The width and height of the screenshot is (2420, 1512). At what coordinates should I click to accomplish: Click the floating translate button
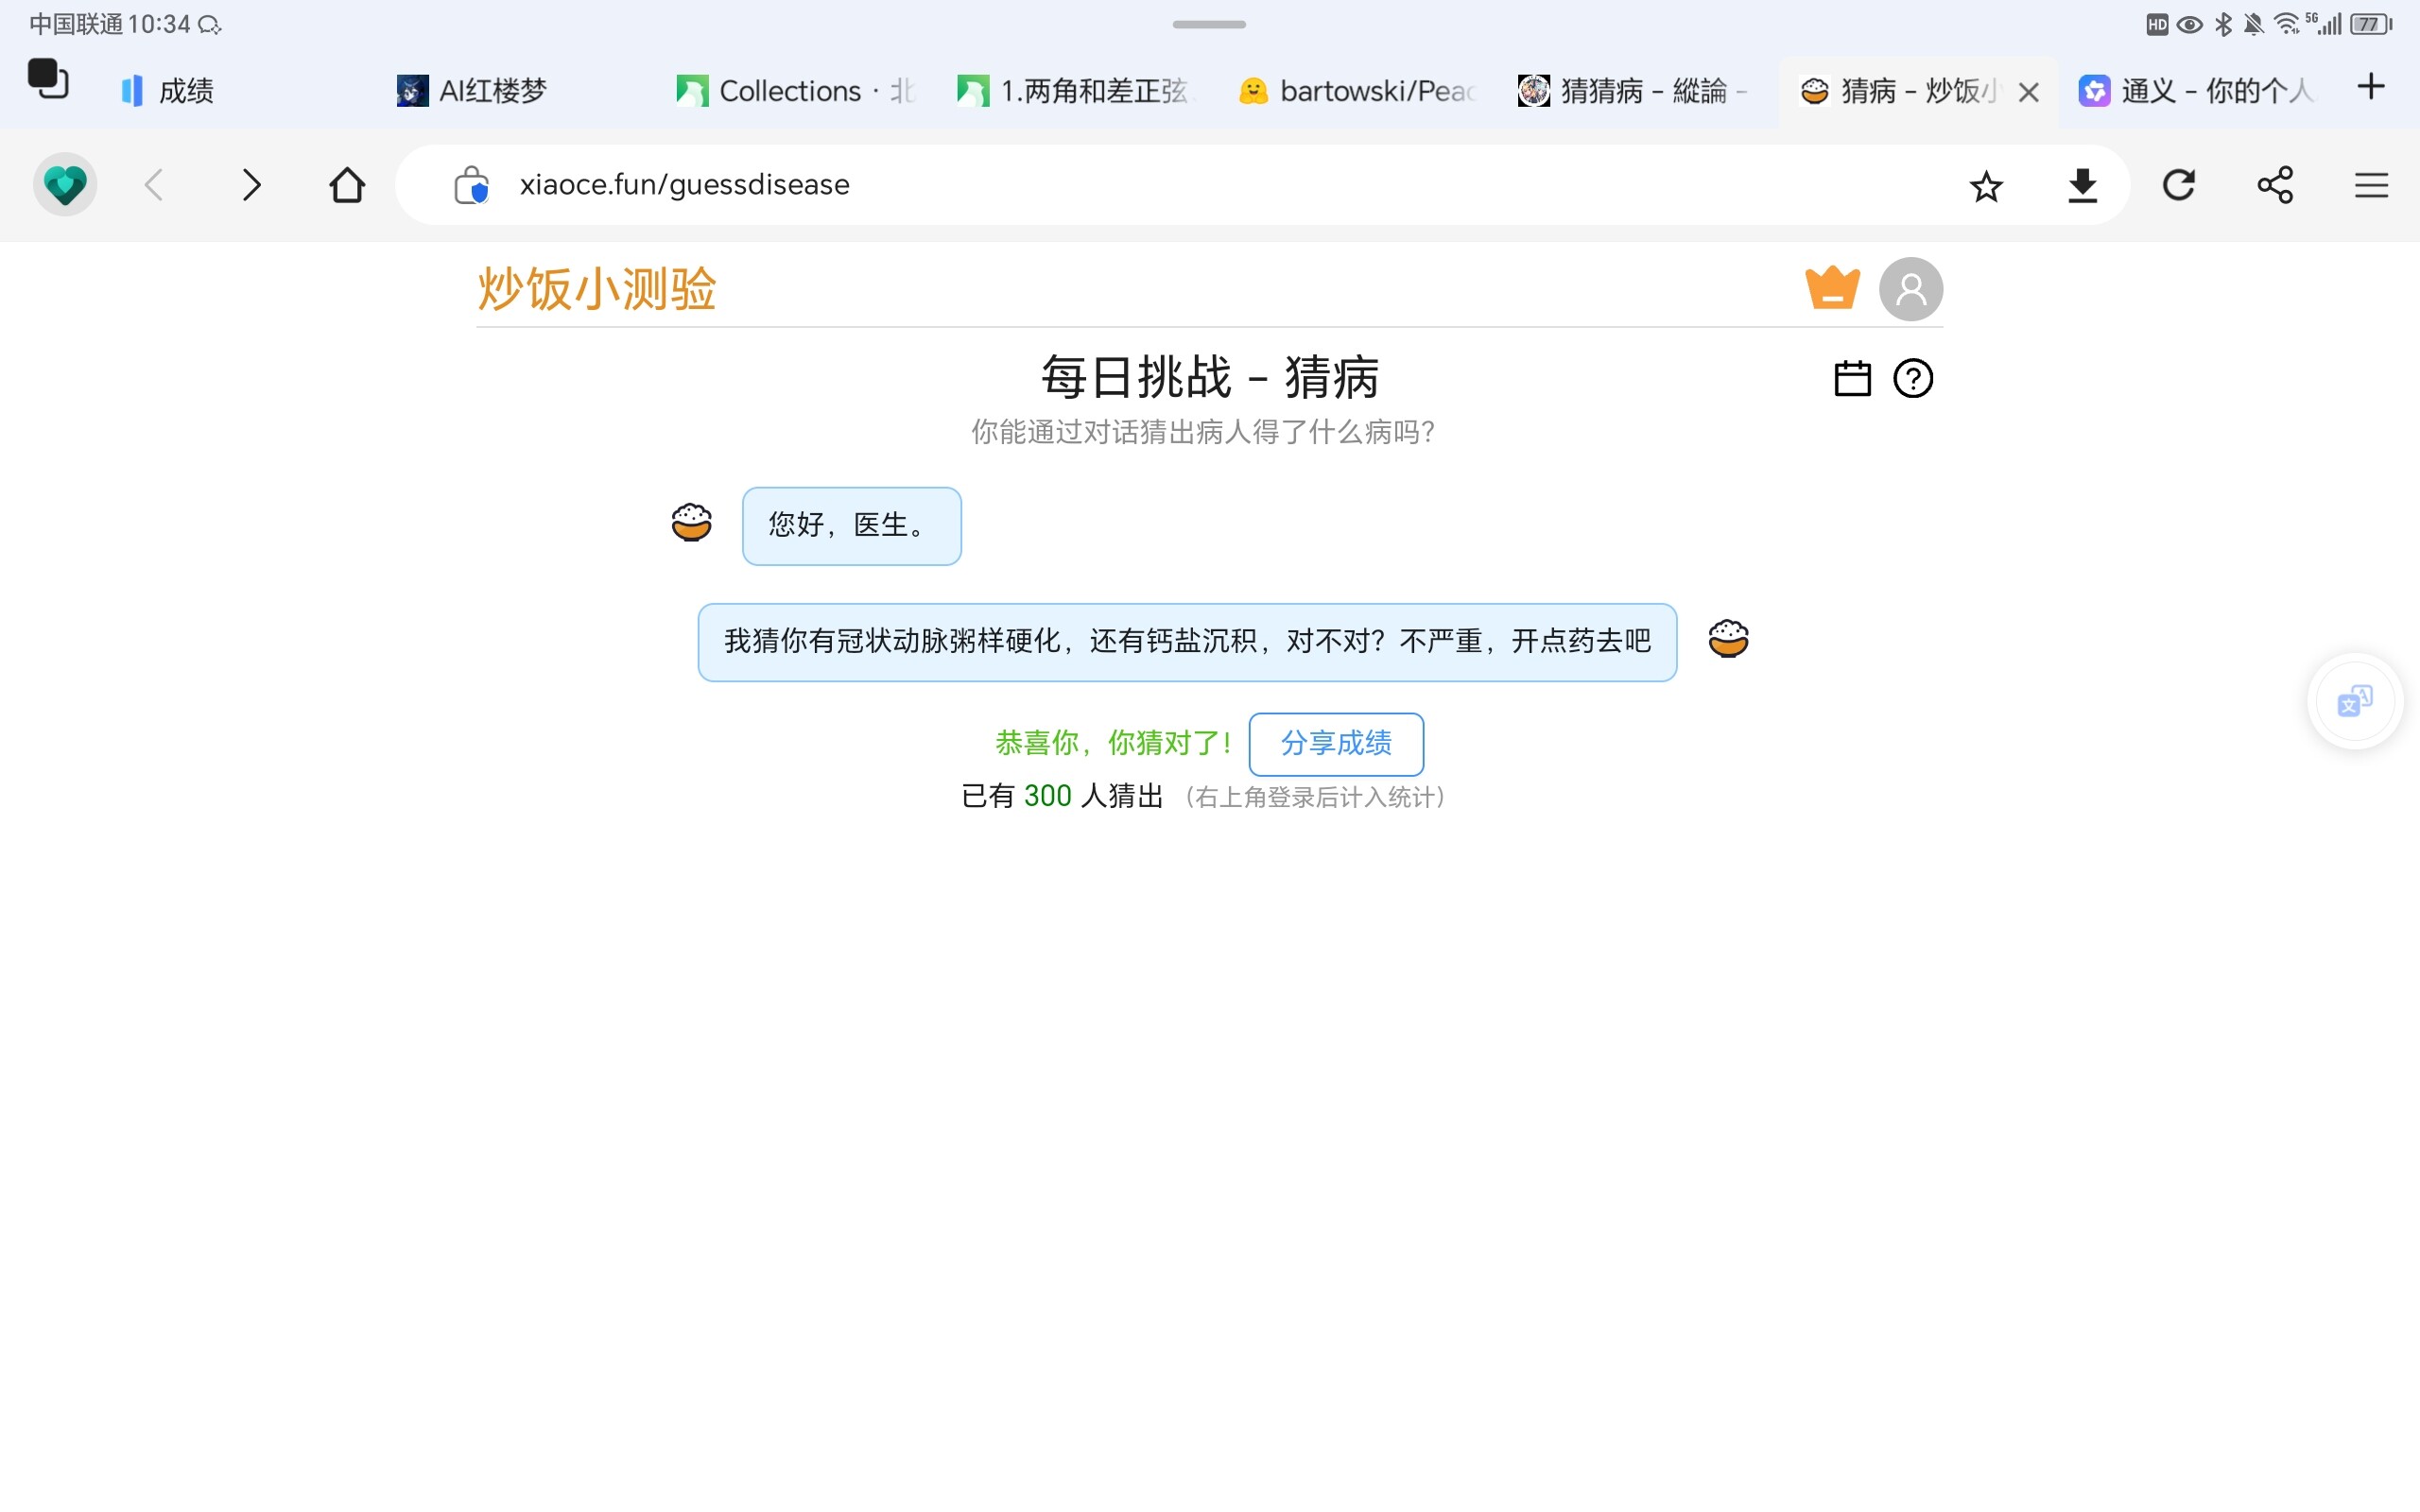point(2354,701)
